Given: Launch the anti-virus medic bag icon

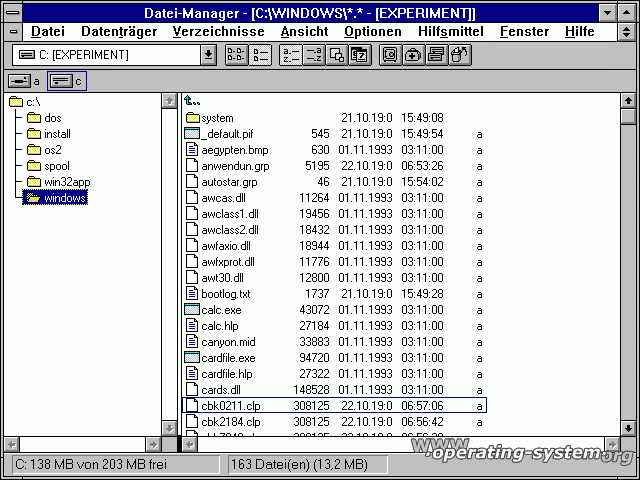Looking at the screenshot, I should coord(413,55).
